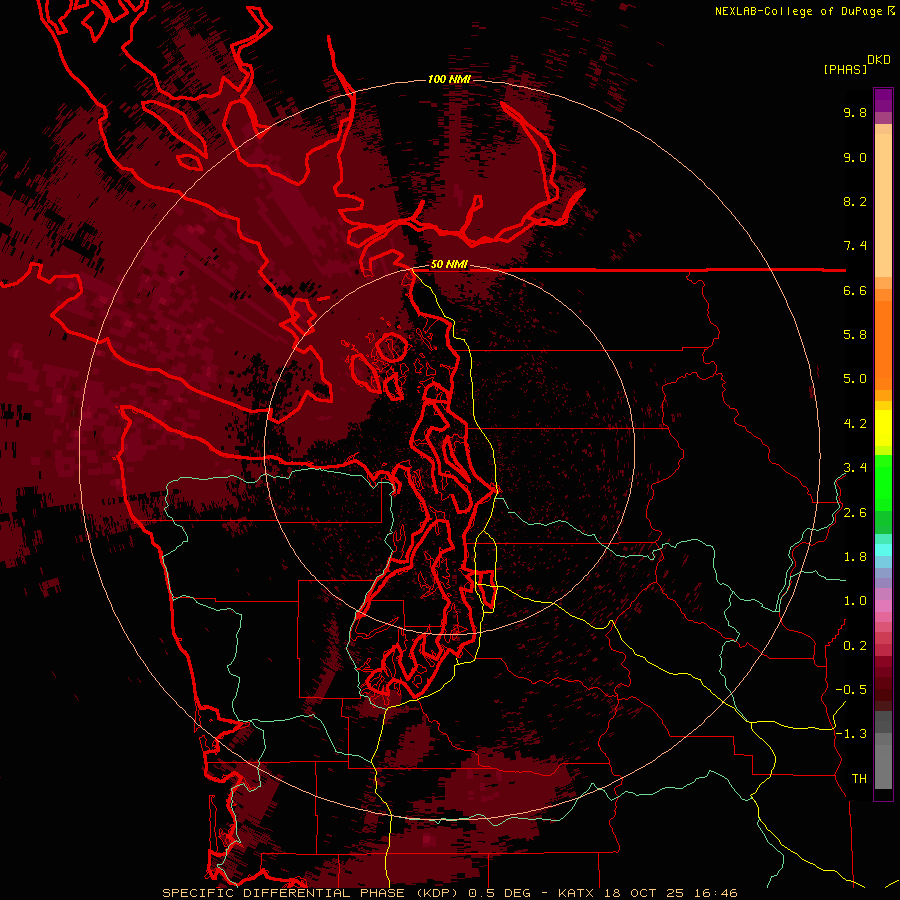Image resolution: width=900 pixels, height=900 pixels.
Task: Click the [PHAS] legend heading
Action: tap(845, 69)
